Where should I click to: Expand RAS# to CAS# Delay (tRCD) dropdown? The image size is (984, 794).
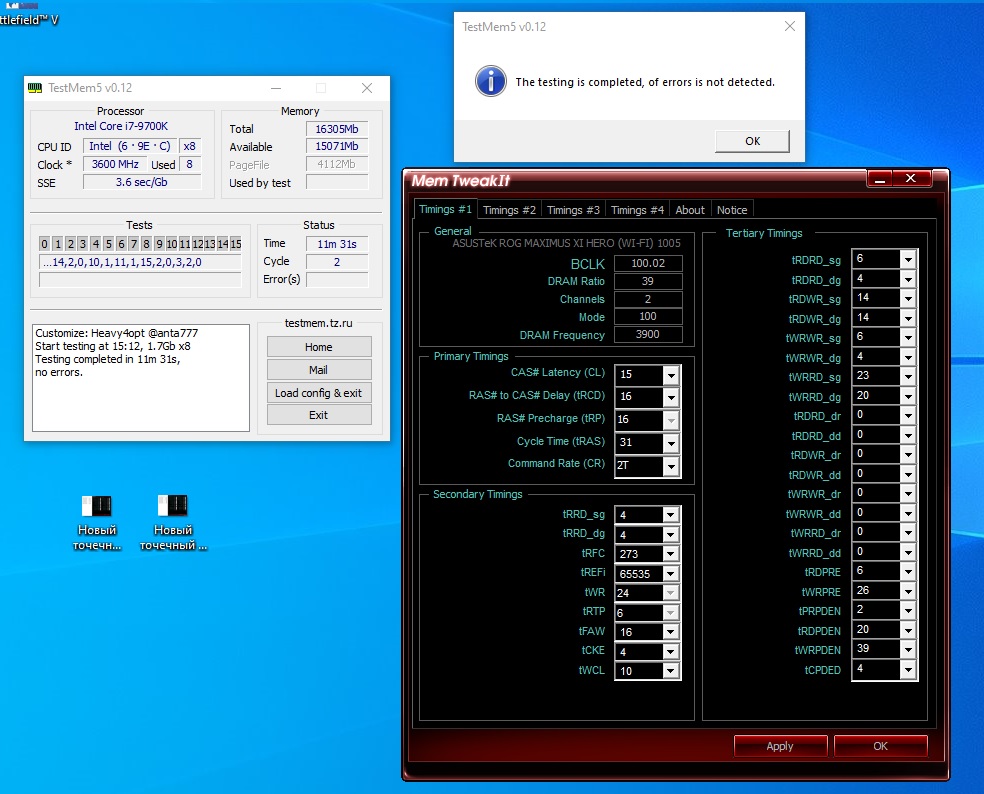(671, 397)
